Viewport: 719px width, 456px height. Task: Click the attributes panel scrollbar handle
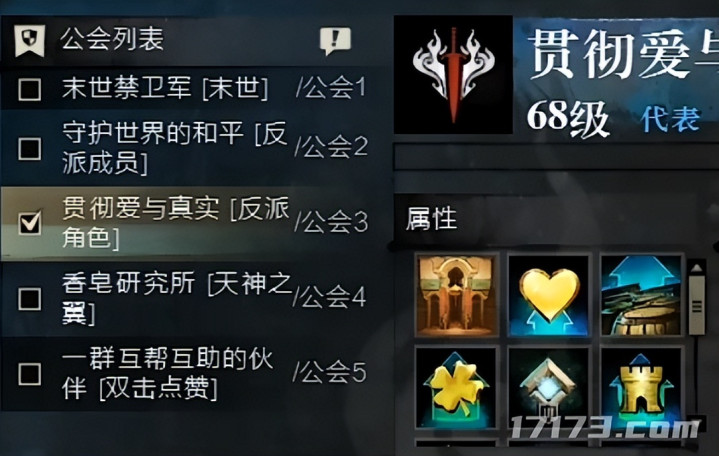click(x=697, y=305)
